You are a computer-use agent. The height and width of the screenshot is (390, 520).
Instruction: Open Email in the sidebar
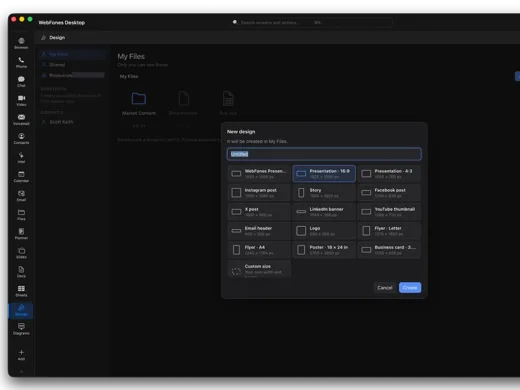click(x=21, y=195)
